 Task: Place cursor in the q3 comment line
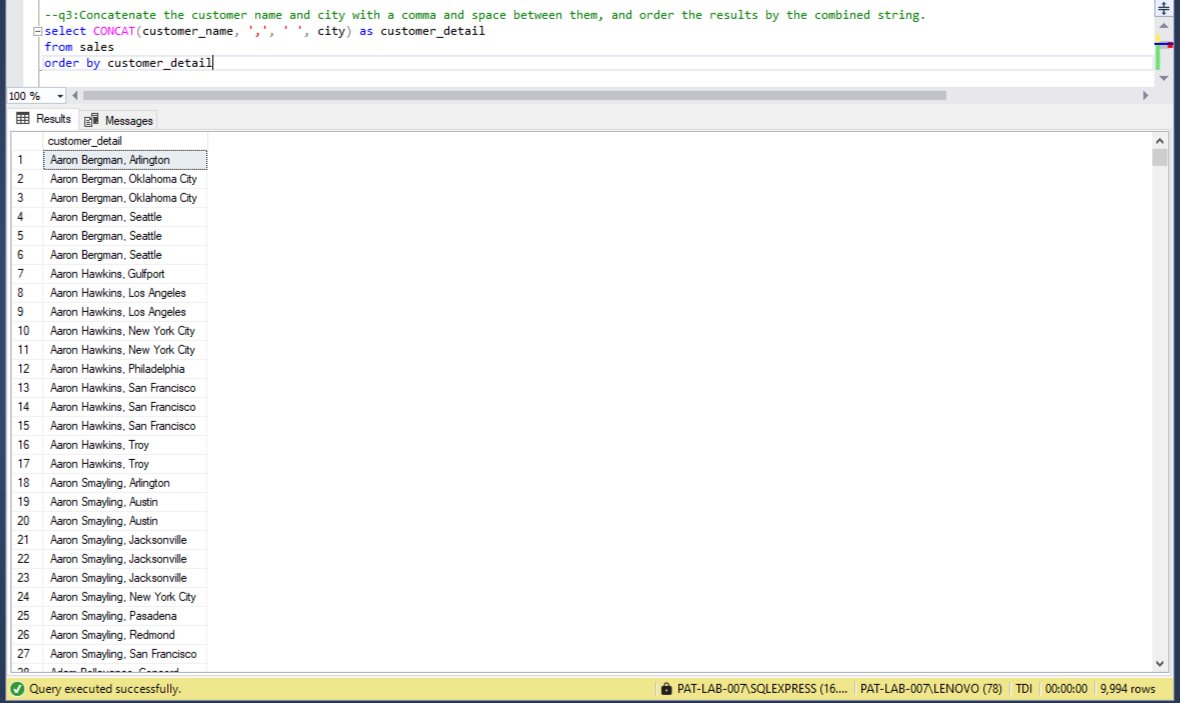tap(485, 15)
